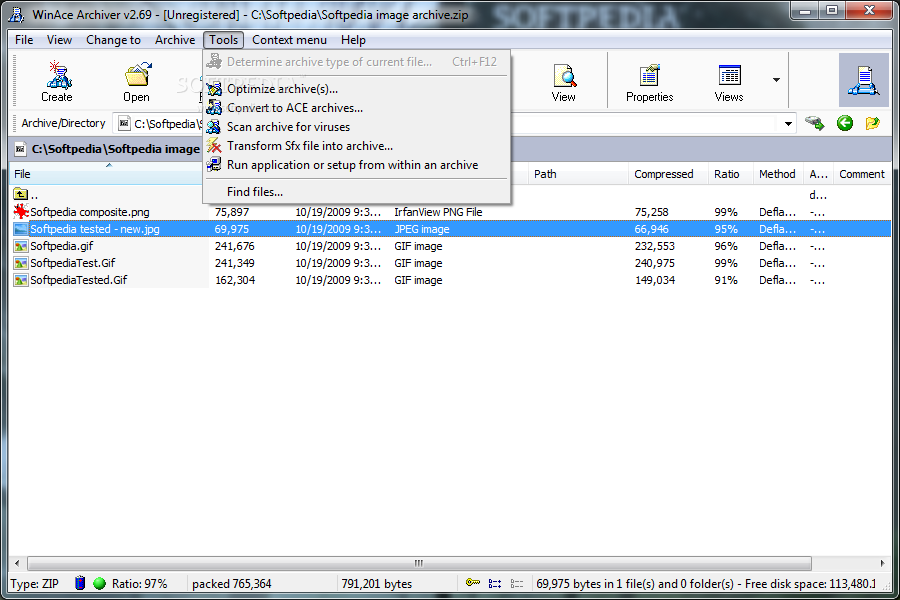Open the Properties toolbar icon
This screenshot has height=600, width=900.
650,76
